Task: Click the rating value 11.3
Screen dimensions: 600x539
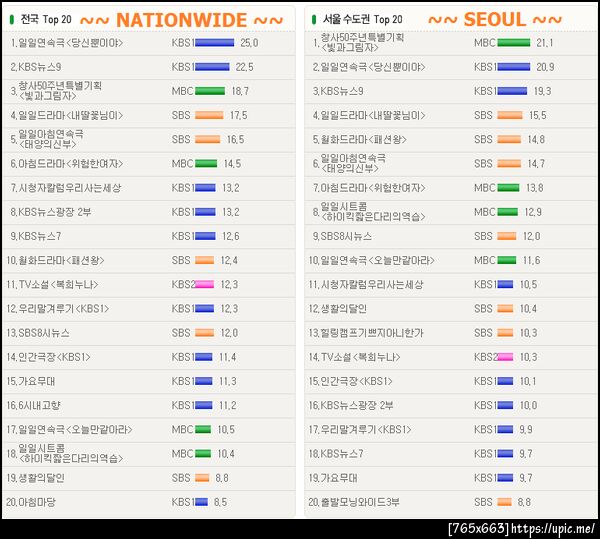Action: (x=228, y=381)
